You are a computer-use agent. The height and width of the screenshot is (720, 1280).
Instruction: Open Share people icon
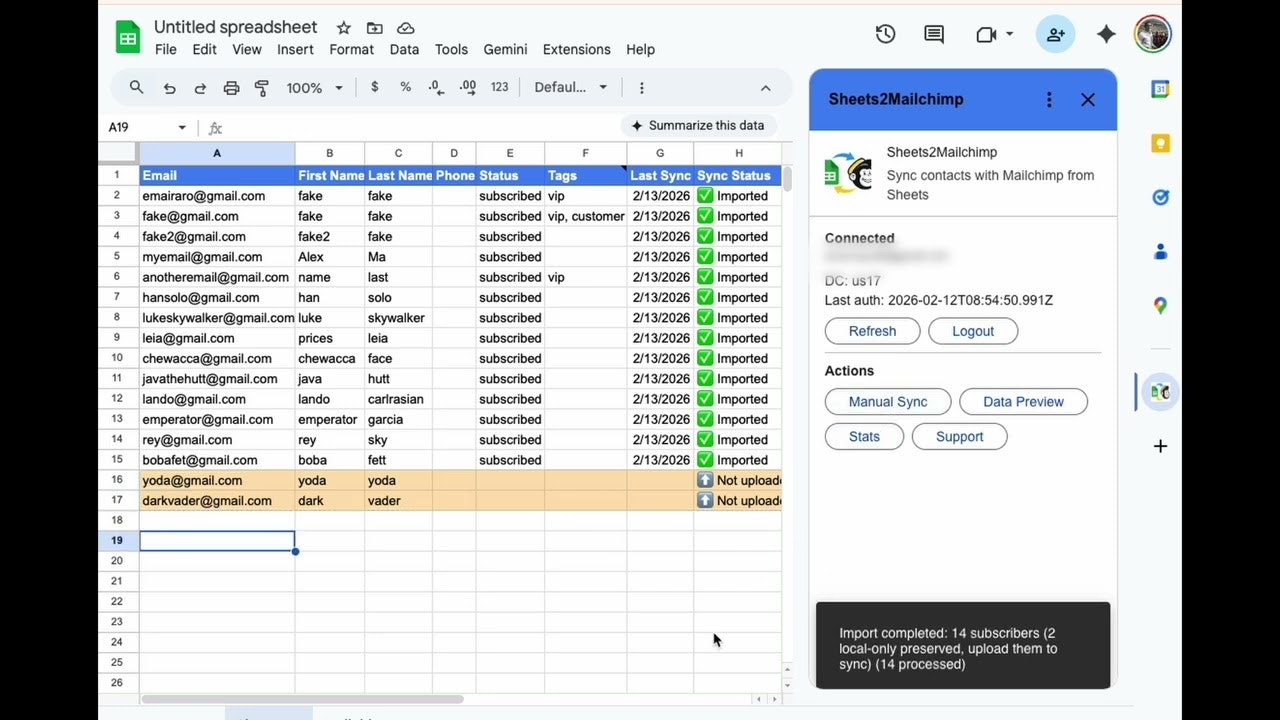(1056, 34)
